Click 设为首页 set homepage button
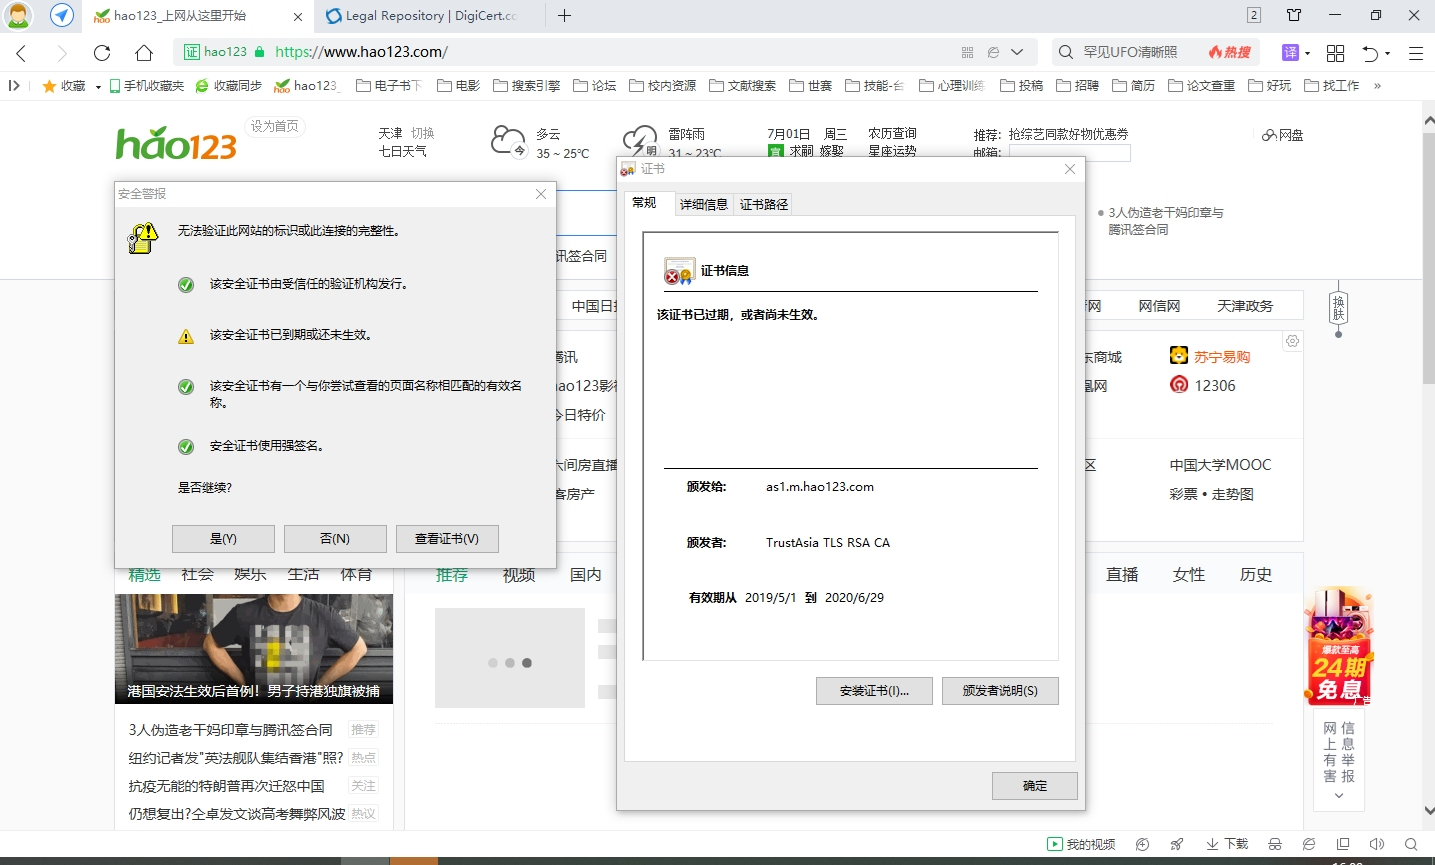Image resolution: width=1435 pixels, height=865 pixels. coord(274,126)
